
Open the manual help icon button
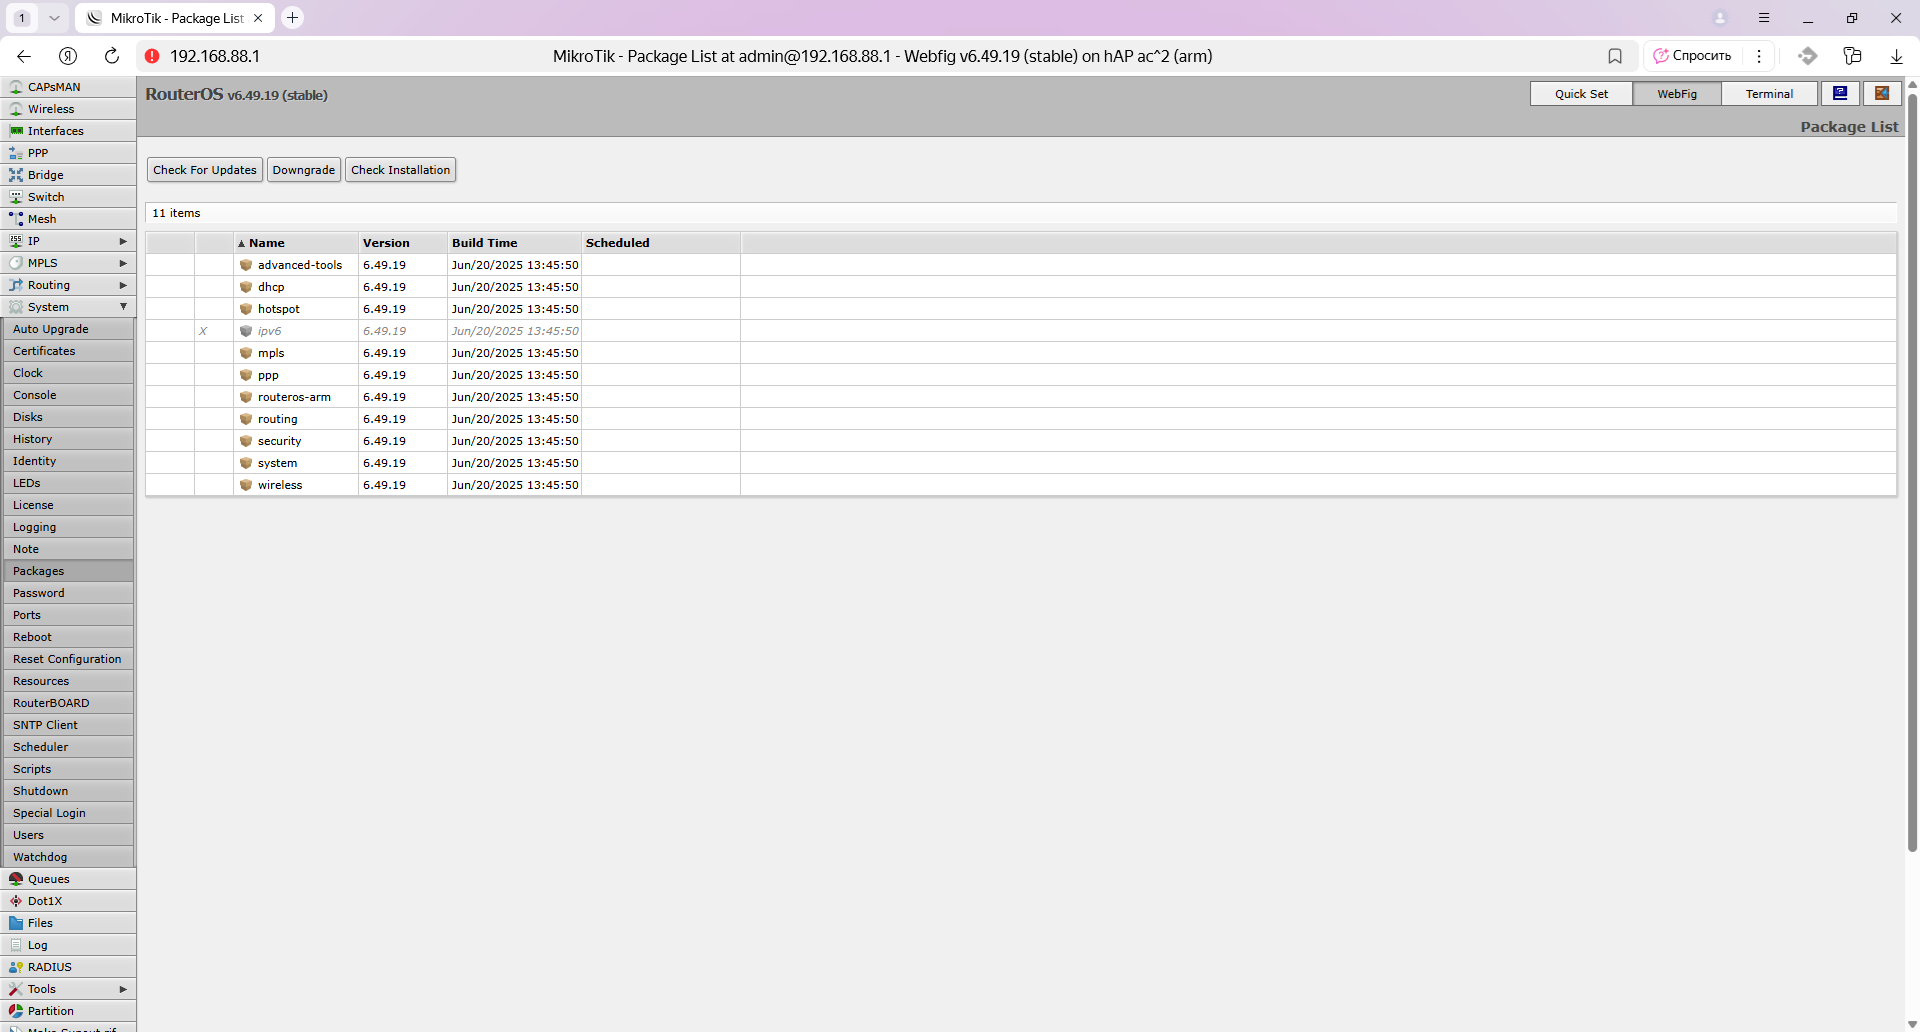tap(1840, 93)
